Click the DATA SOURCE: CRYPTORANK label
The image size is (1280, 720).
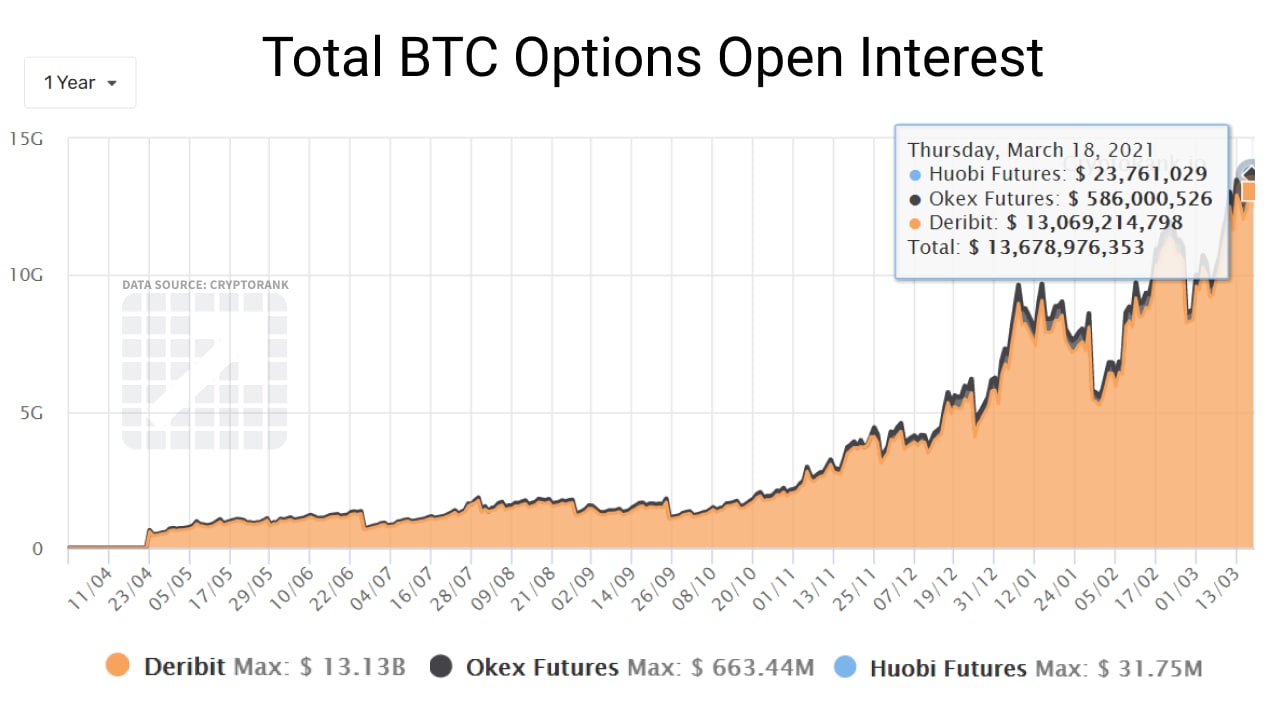[x=205, y=285]
